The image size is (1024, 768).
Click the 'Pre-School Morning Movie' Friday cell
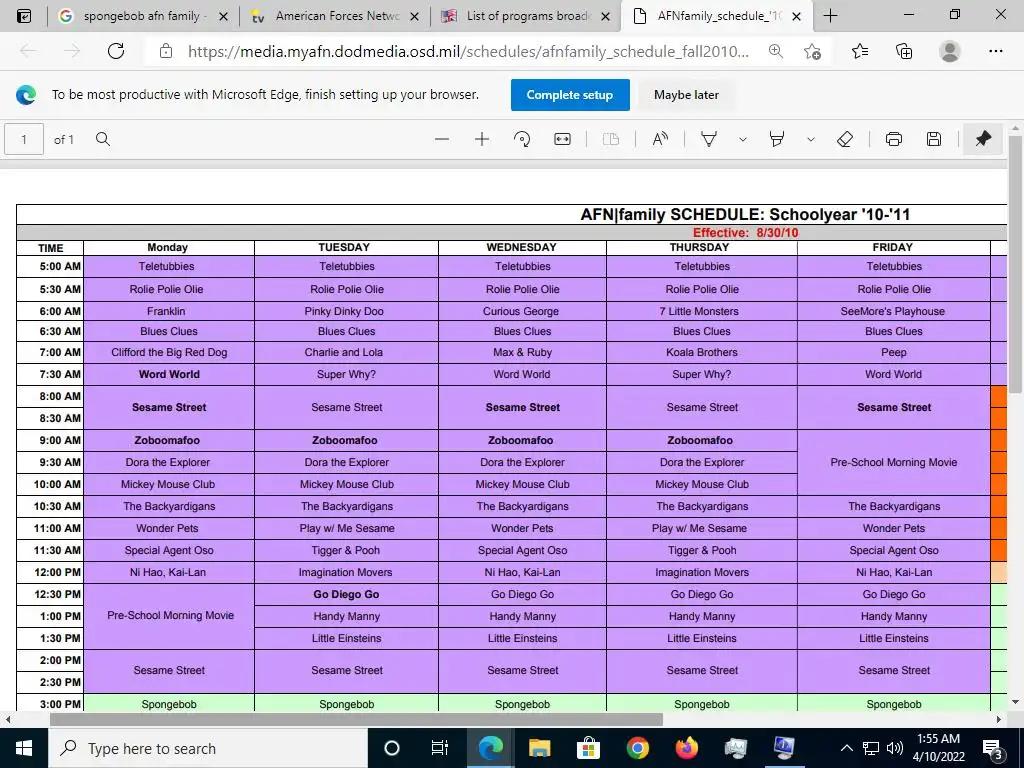tap(893, 462)
